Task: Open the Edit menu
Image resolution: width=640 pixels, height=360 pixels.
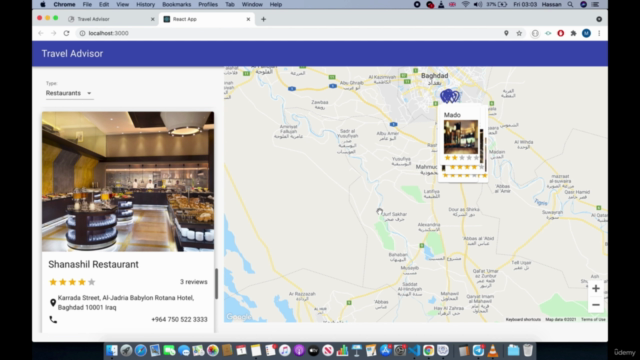Action: coord(104,4)
